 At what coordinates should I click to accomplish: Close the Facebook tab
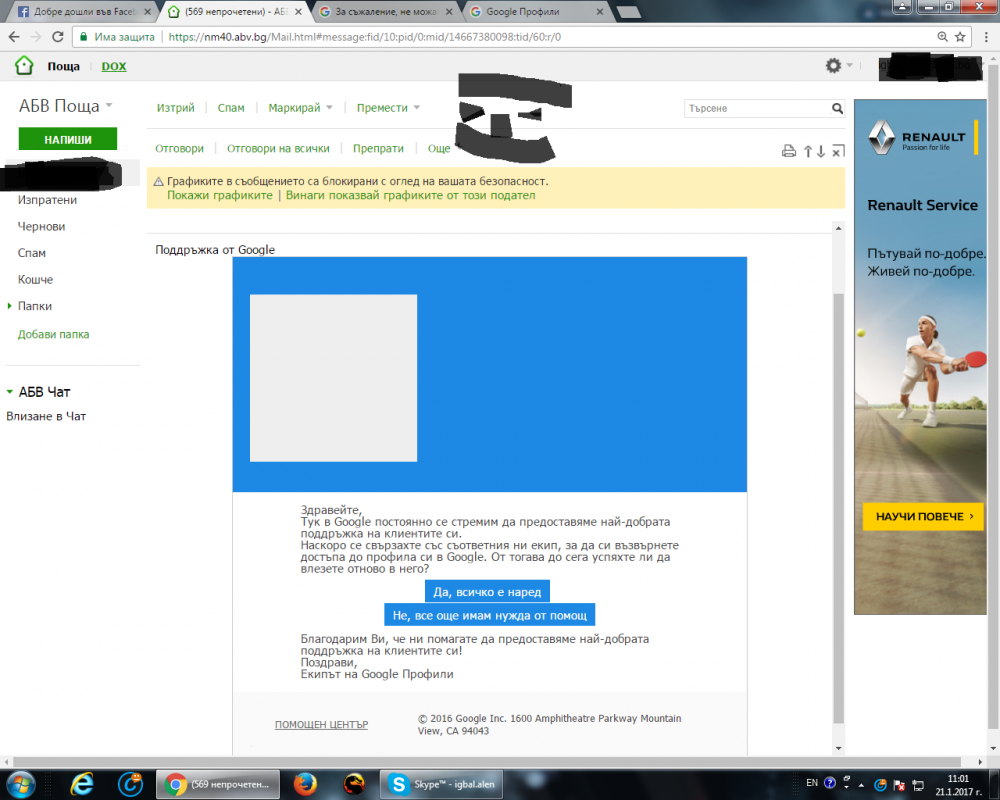pos(148,11)
